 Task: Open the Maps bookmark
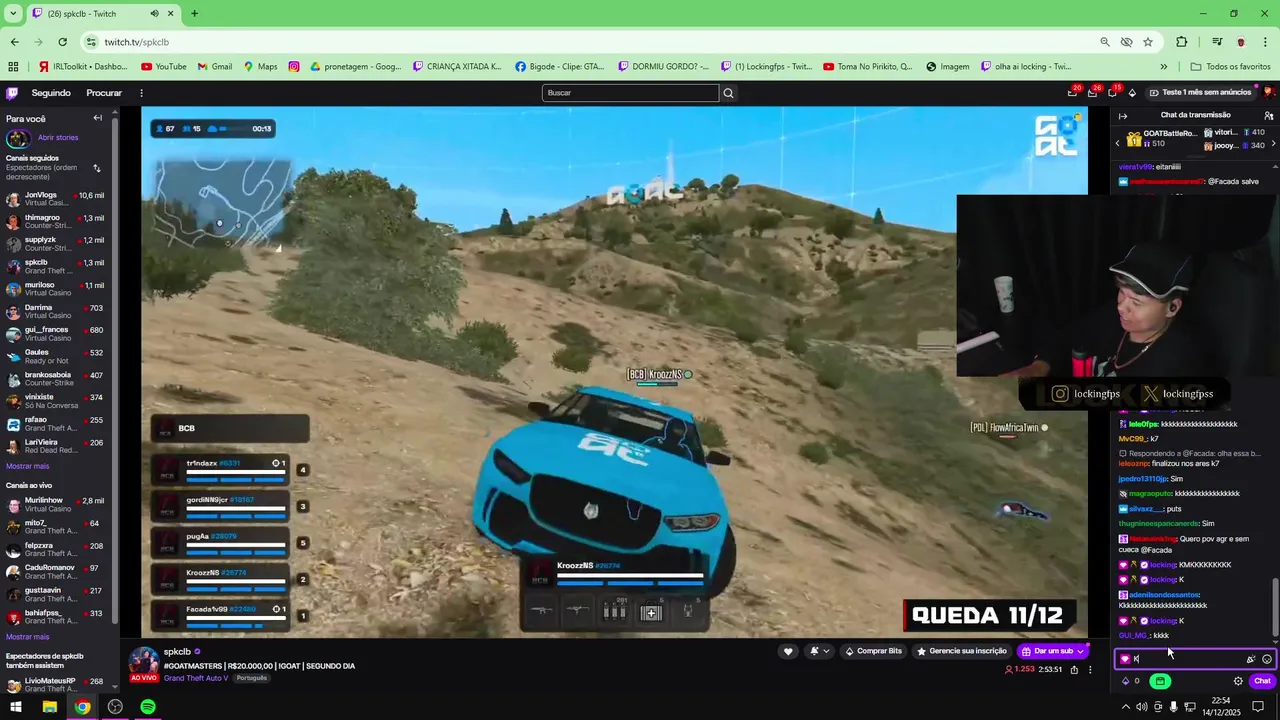tap(260, 67)
